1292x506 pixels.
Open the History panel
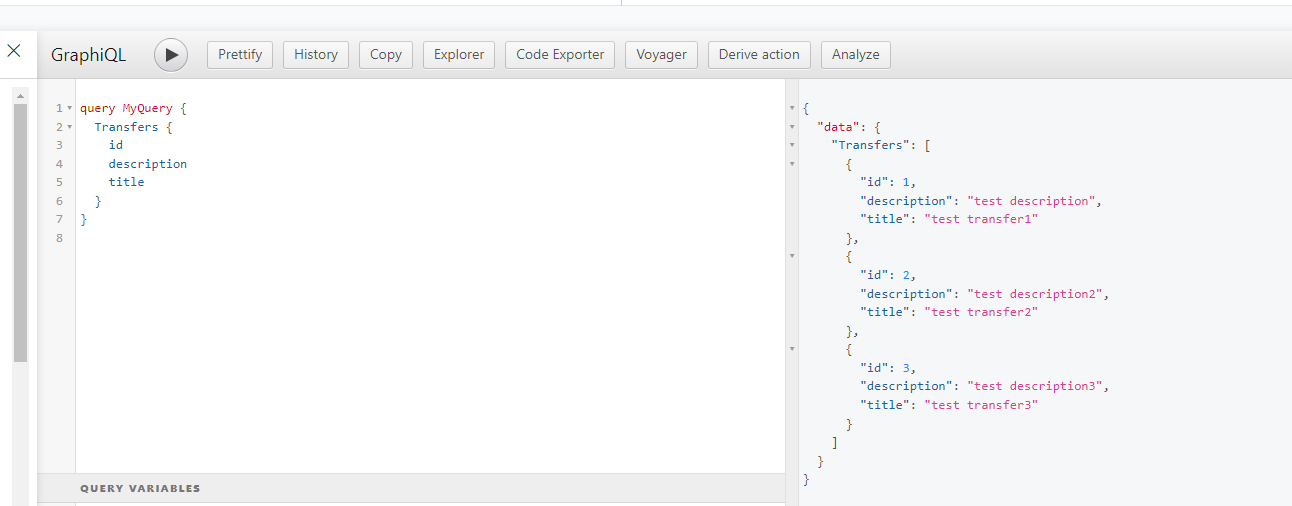click(316, 55)
